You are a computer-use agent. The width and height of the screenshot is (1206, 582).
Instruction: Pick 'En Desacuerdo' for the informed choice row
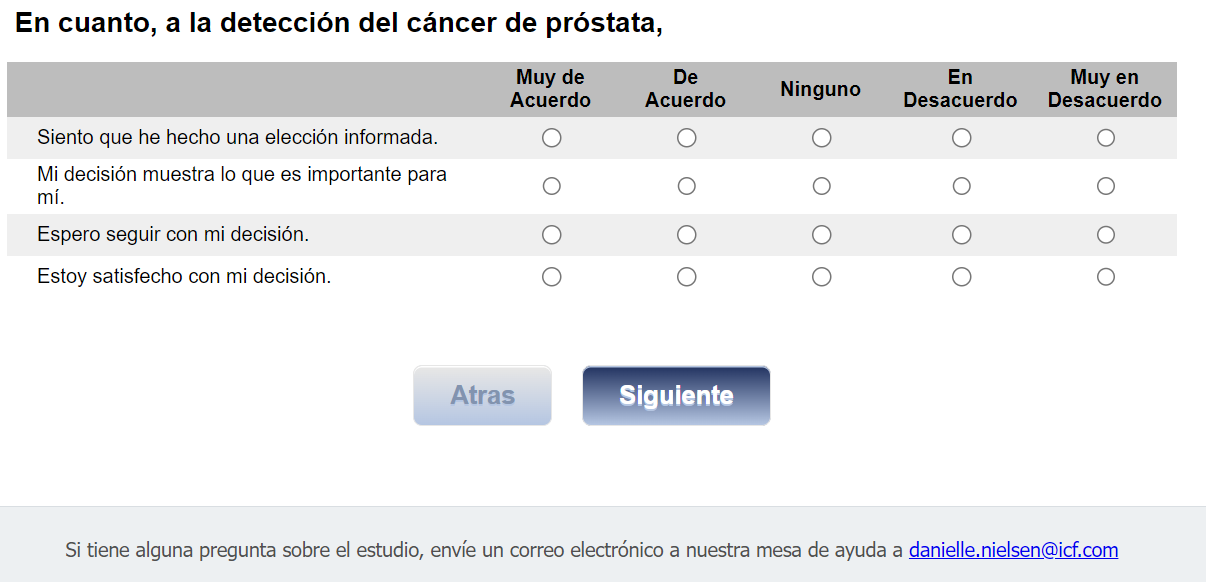(x=961, y=138)
